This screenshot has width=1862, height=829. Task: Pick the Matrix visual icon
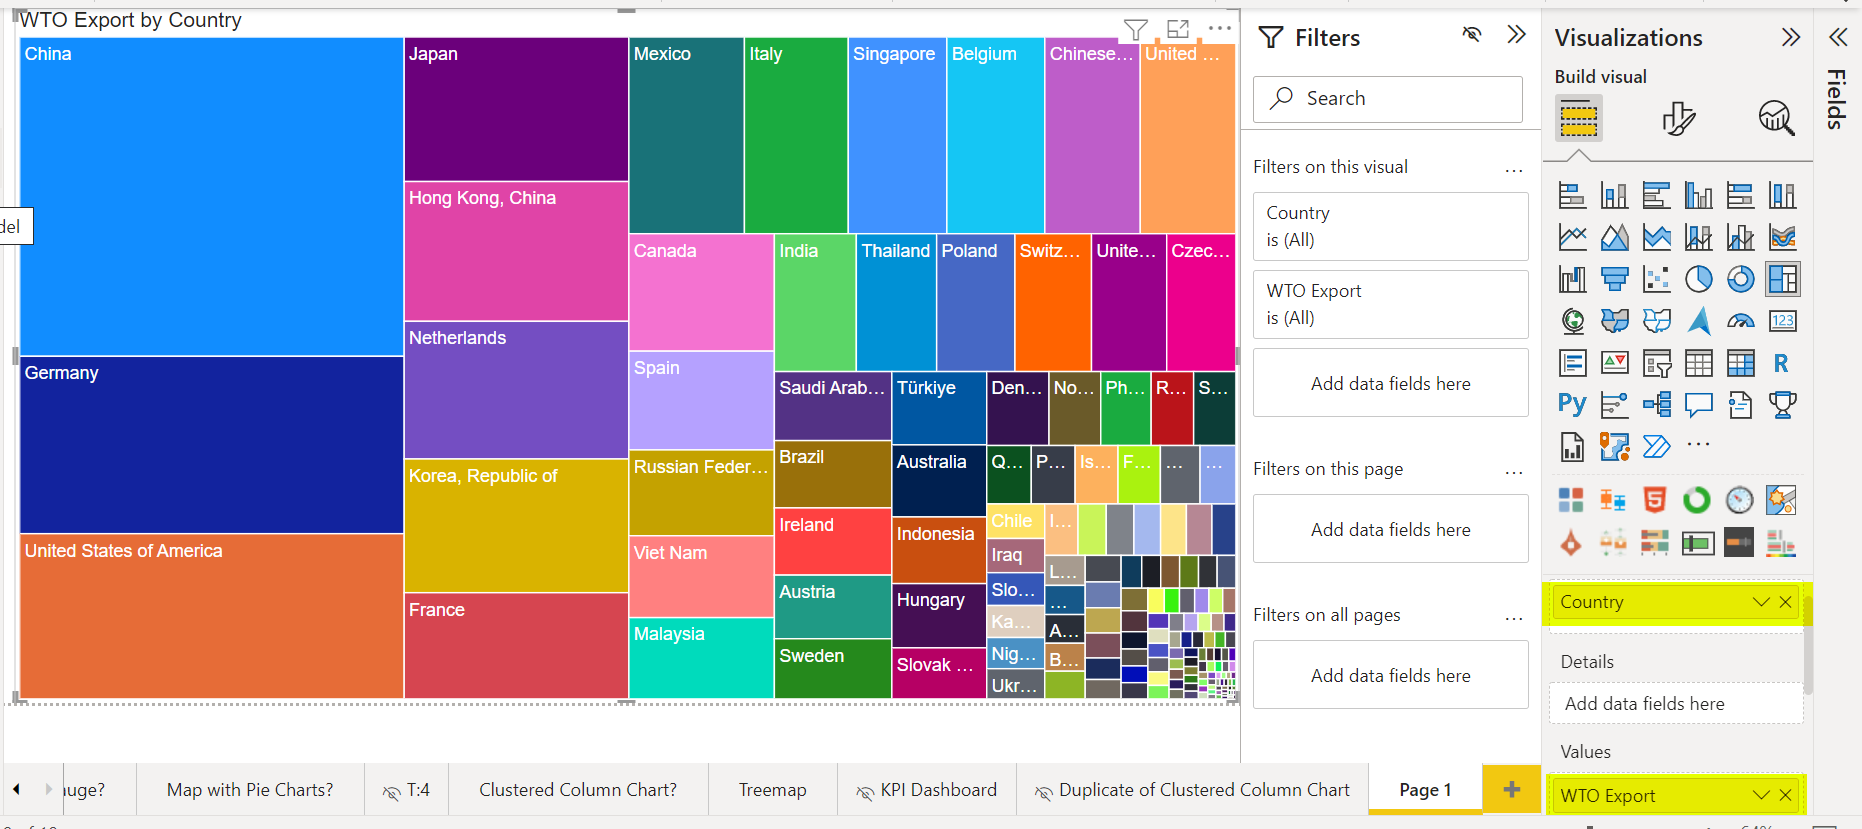tap(1740, 363)
